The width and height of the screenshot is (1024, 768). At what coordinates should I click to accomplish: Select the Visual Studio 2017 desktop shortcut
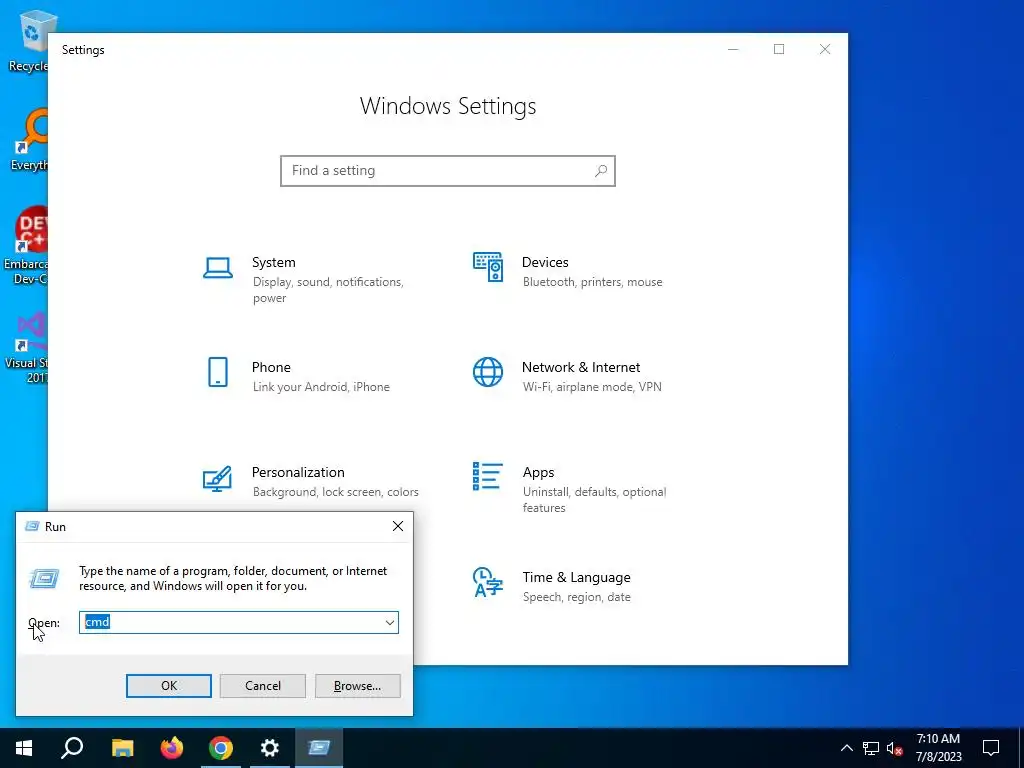coord(26,348)
